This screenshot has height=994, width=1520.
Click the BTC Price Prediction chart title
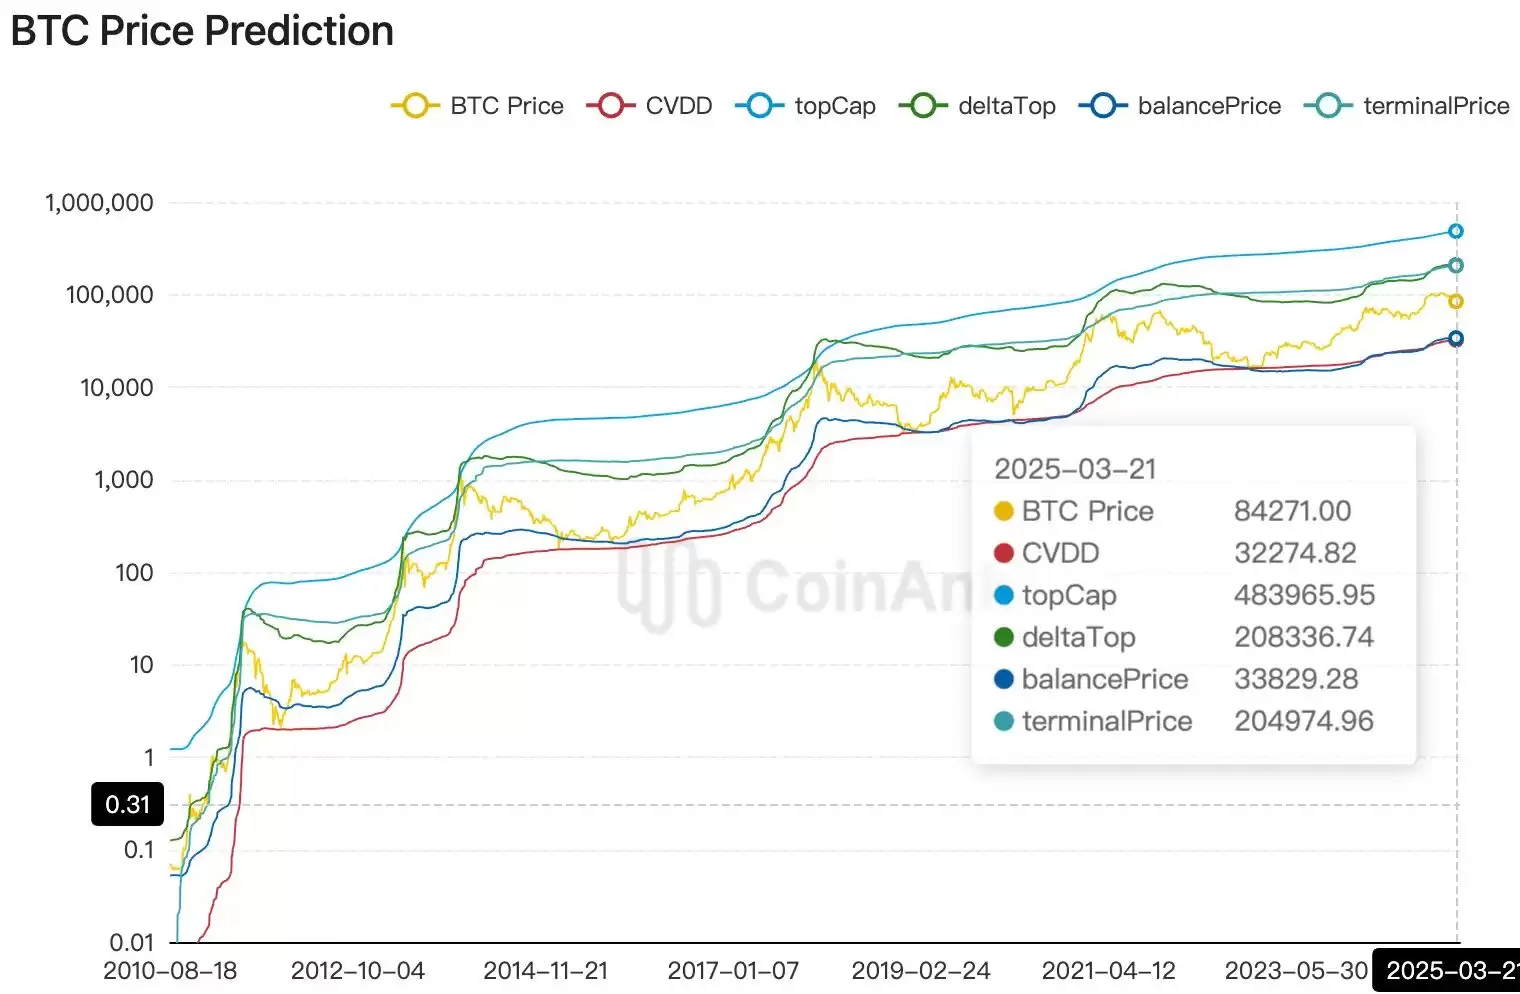click(x=202, y=31)
